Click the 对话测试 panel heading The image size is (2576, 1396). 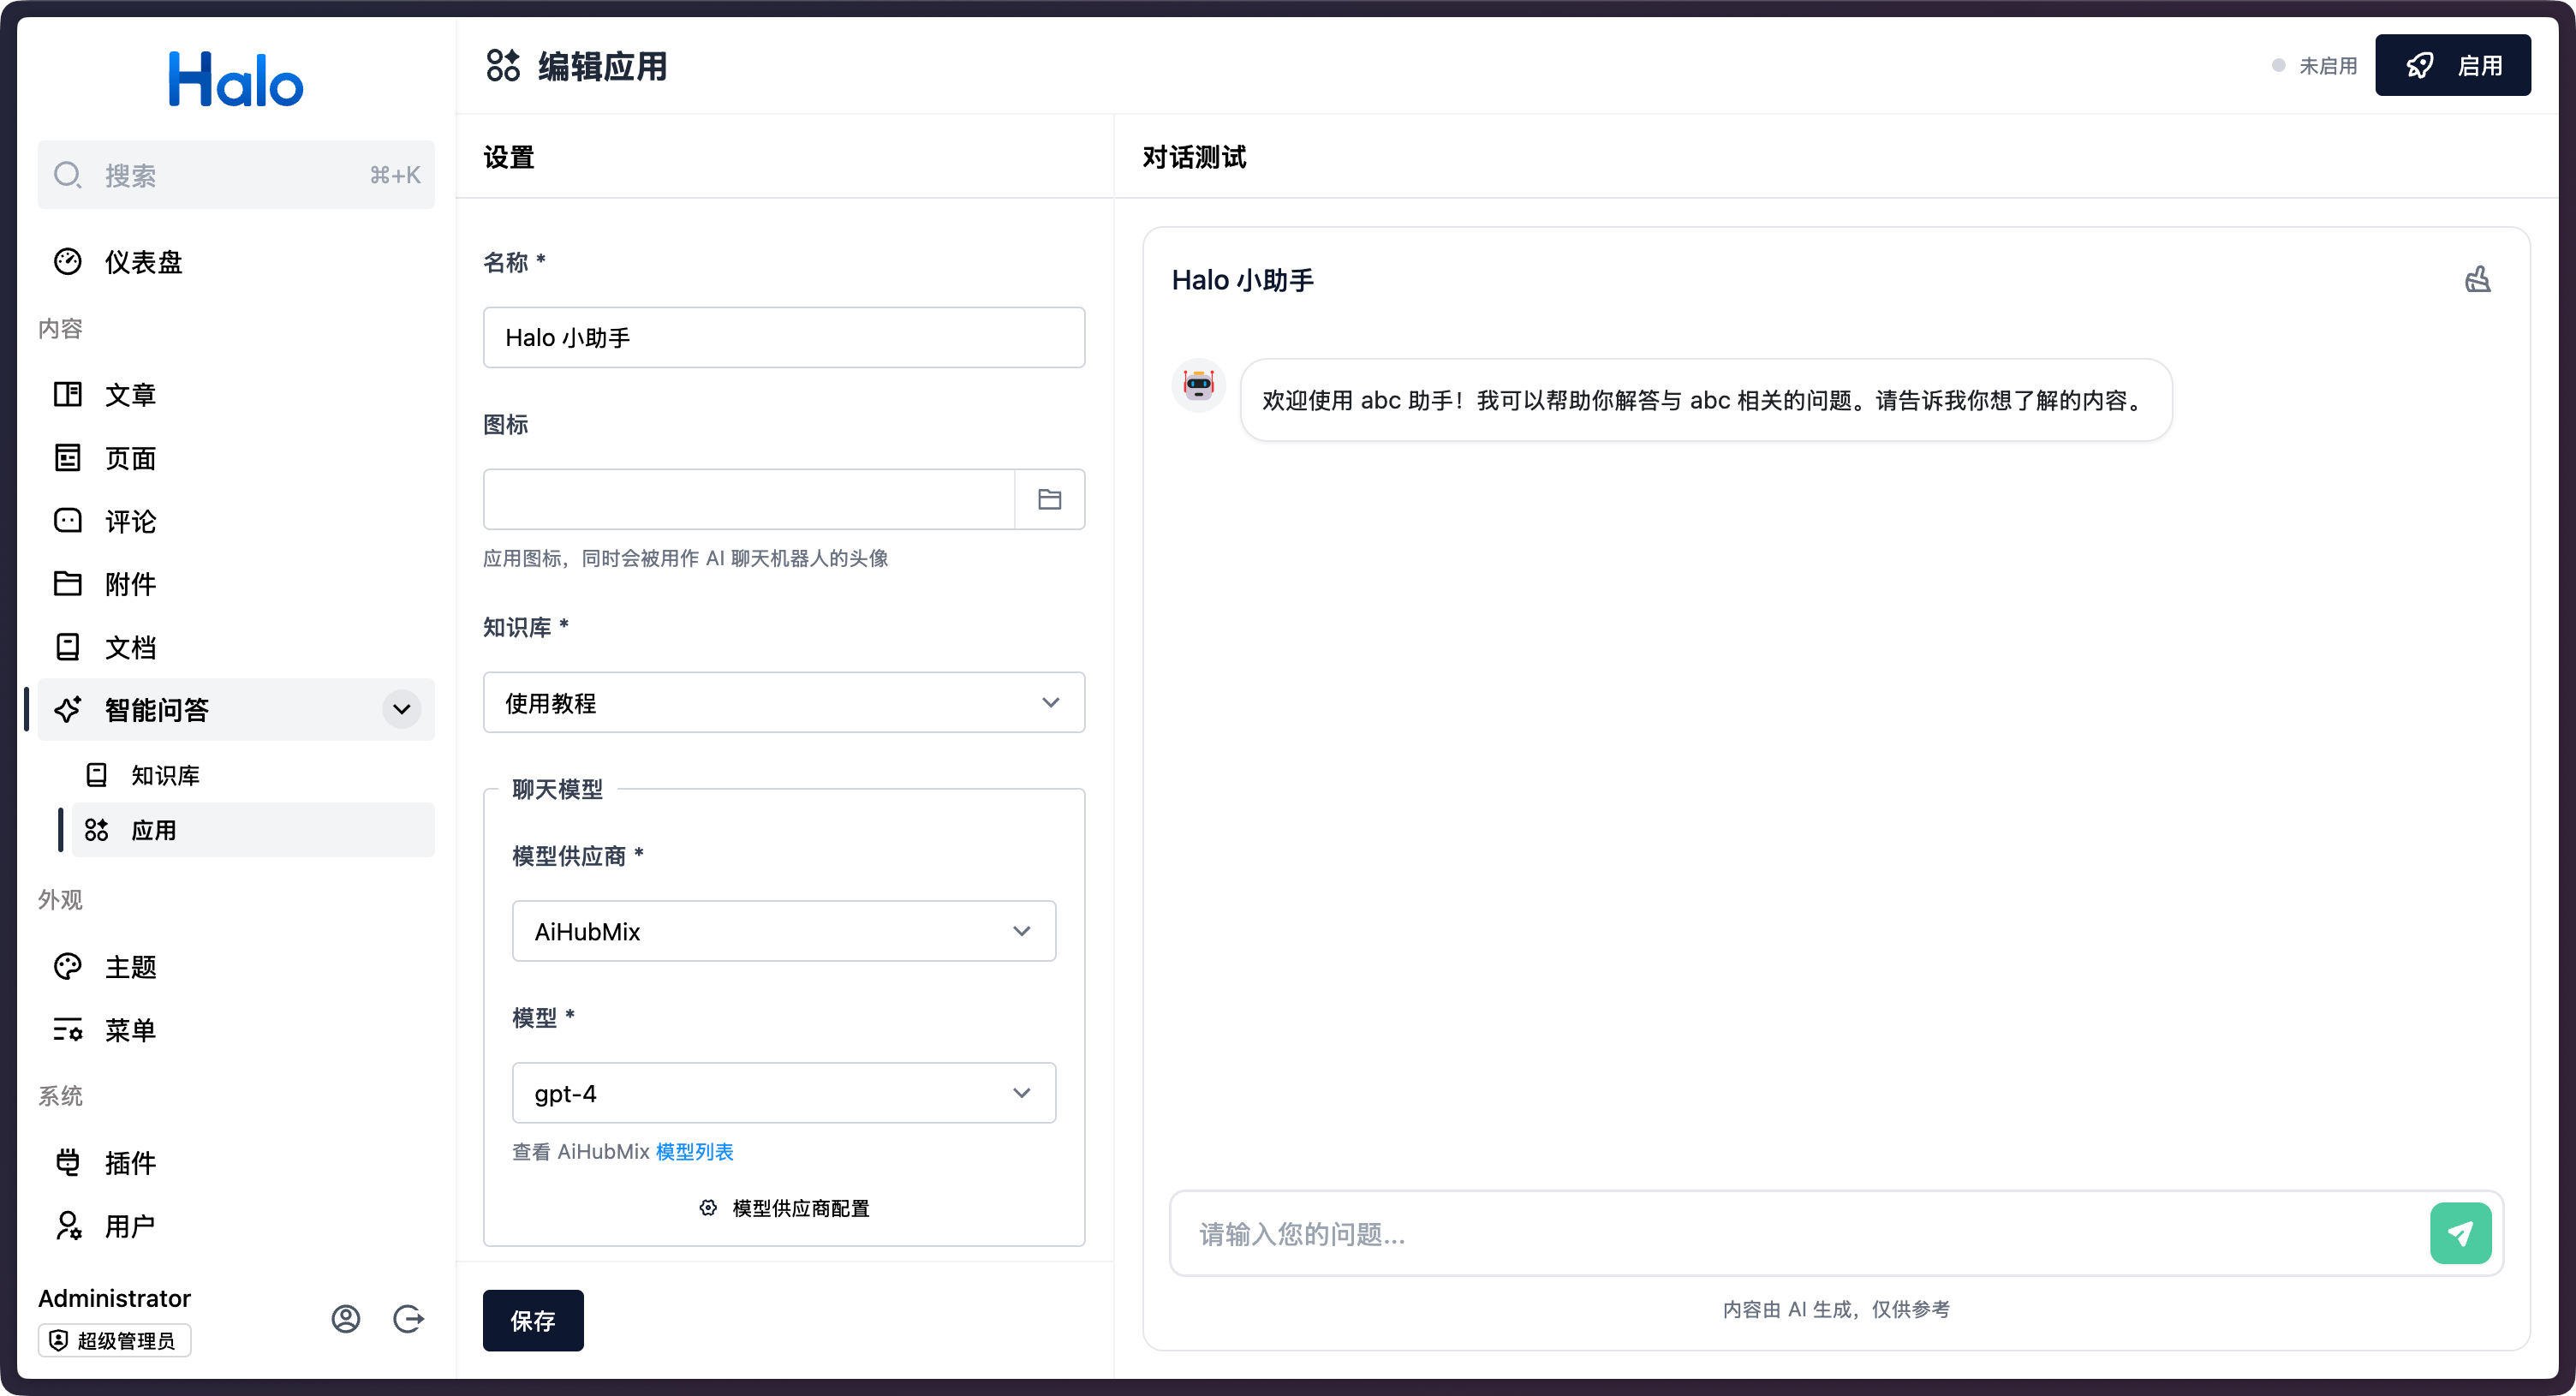pyautogui.click(x=1194, y=157)
